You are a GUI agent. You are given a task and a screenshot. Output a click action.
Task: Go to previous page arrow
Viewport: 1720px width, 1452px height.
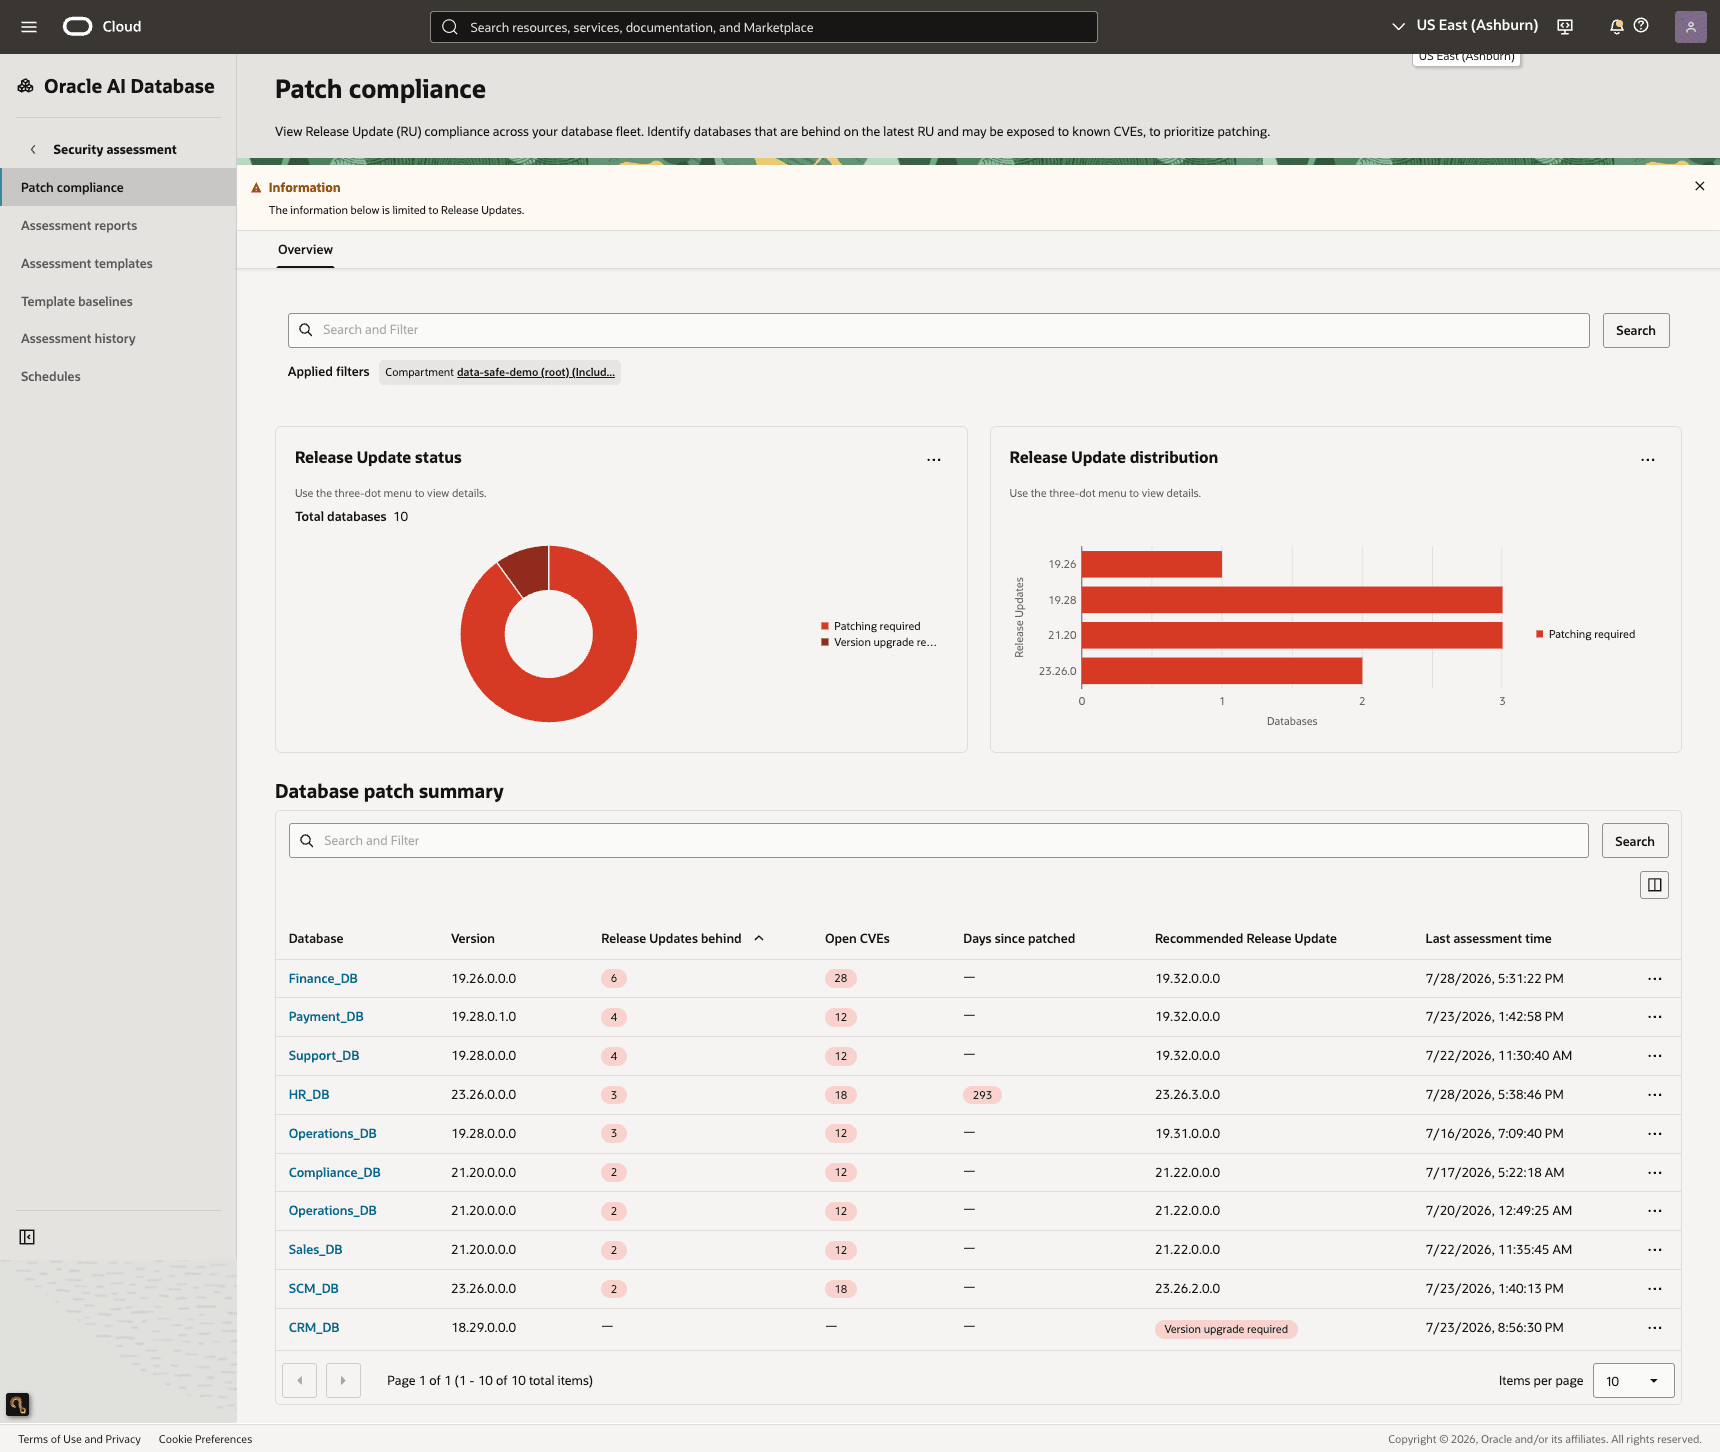[x=300, y=1381]
